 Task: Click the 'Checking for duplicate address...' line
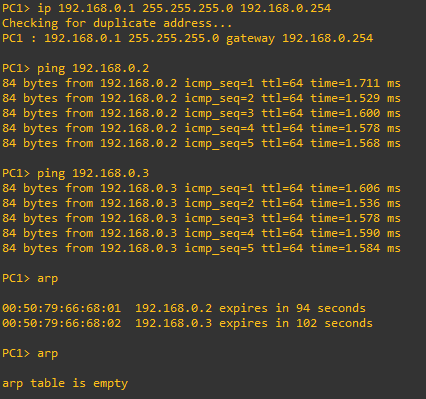click(117, 23)
